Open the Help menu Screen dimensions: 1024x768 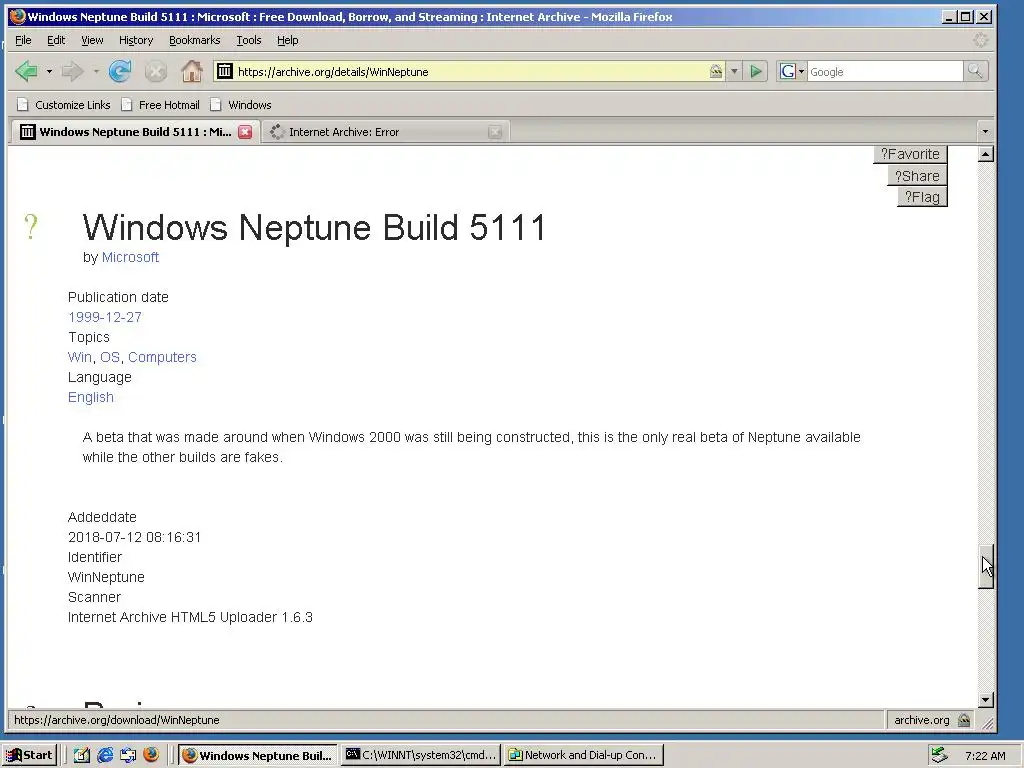(x=287, y=40)
